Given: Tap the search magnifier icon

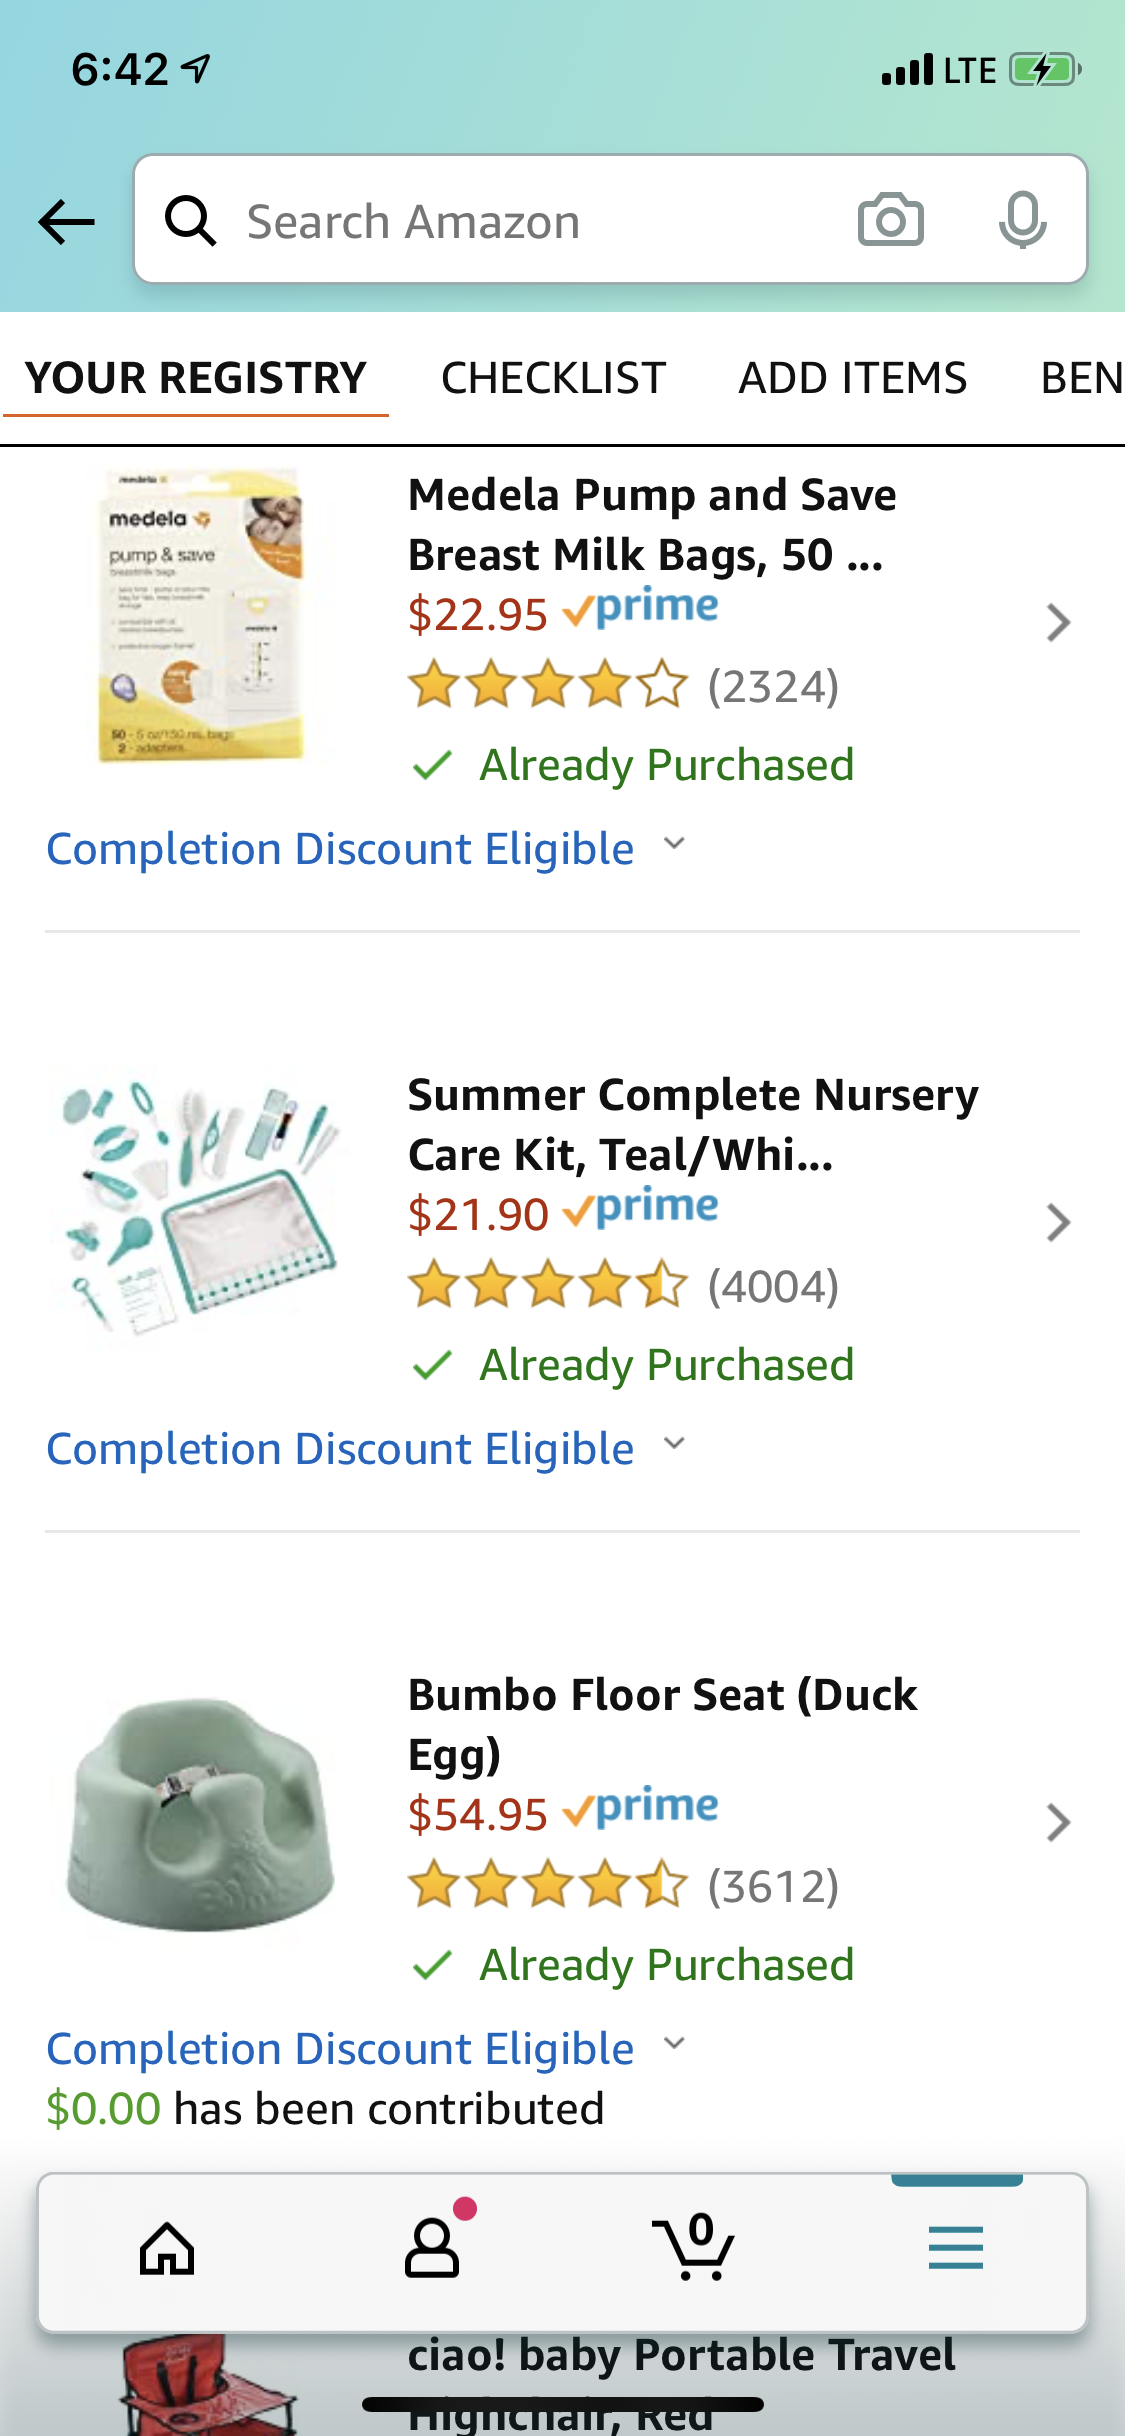Looking at the screenshot, I should [x=190, y=220].
